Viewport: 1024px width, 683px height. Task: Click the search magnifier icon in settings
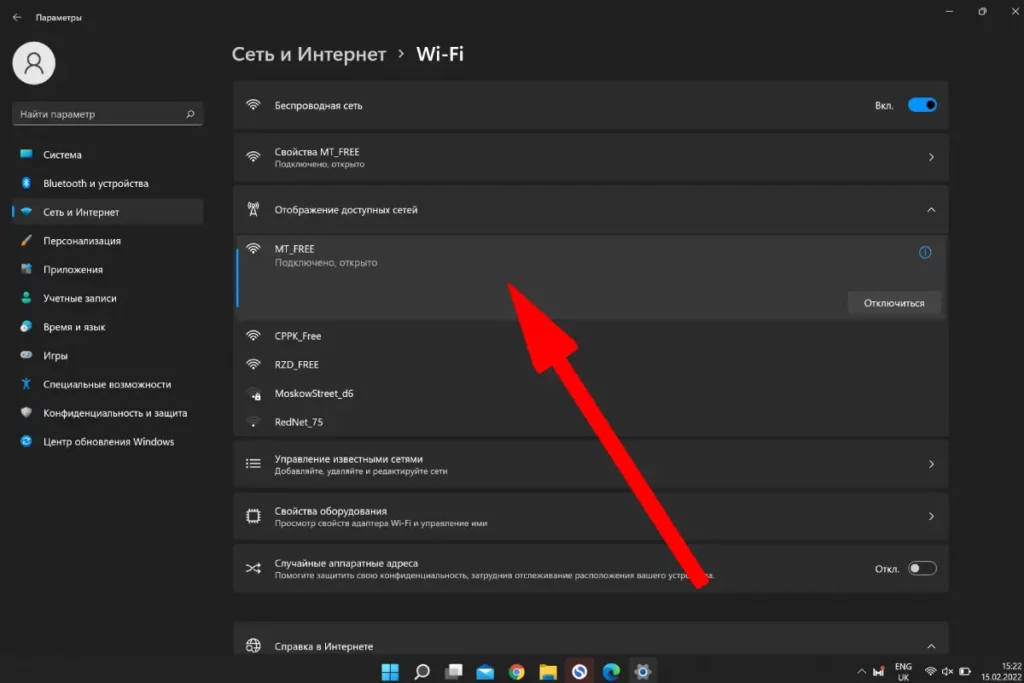[x=190, y=114]
